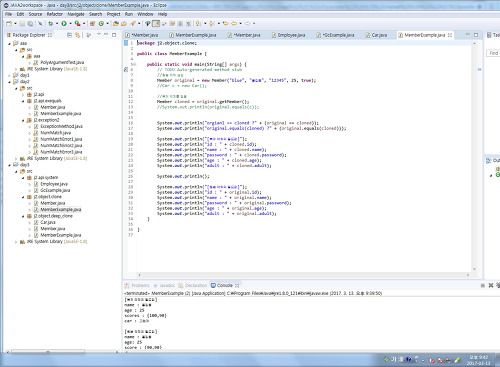
Task: Click the External Tools run icon
Action: 77,23
